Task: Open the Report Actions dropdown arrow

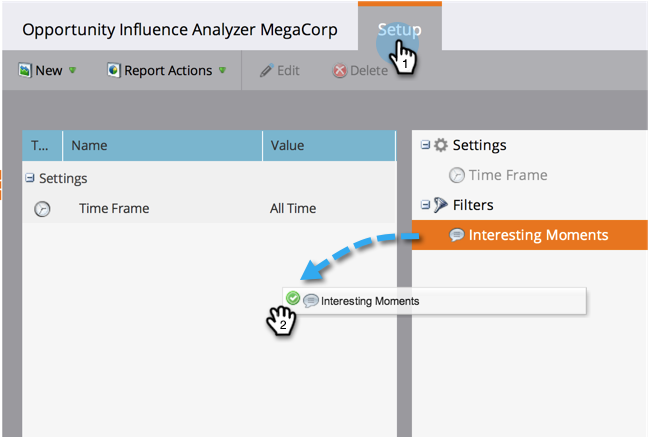Action: (x=222, y=71)
